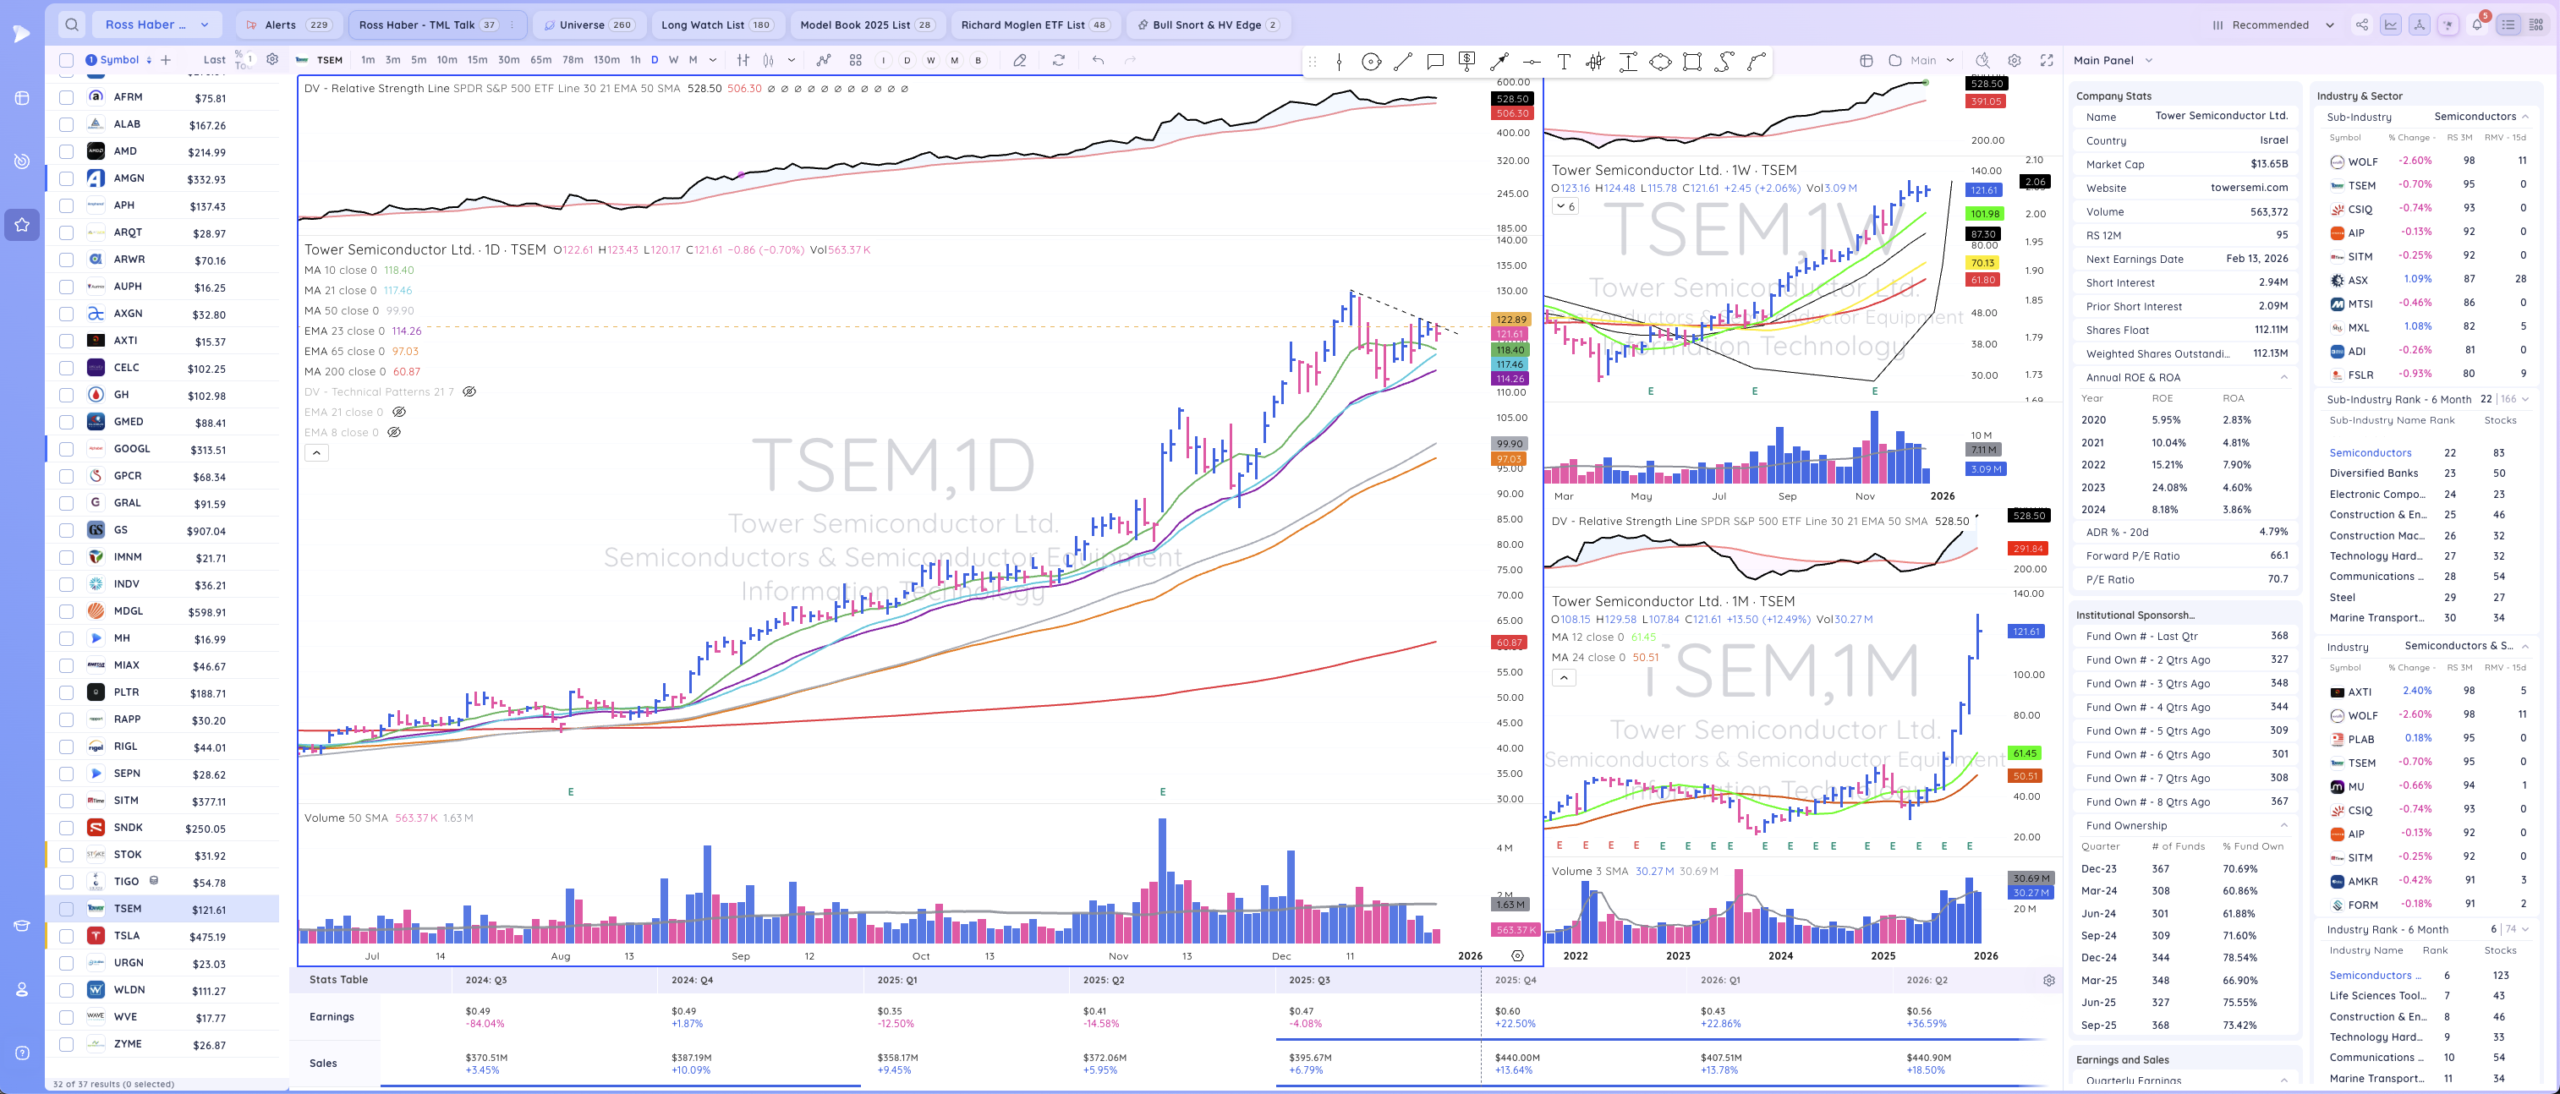The image size is (2560, 1094).
Task: Click the eraser icon in chart toolbar
Action: (x=1019, y=60)
